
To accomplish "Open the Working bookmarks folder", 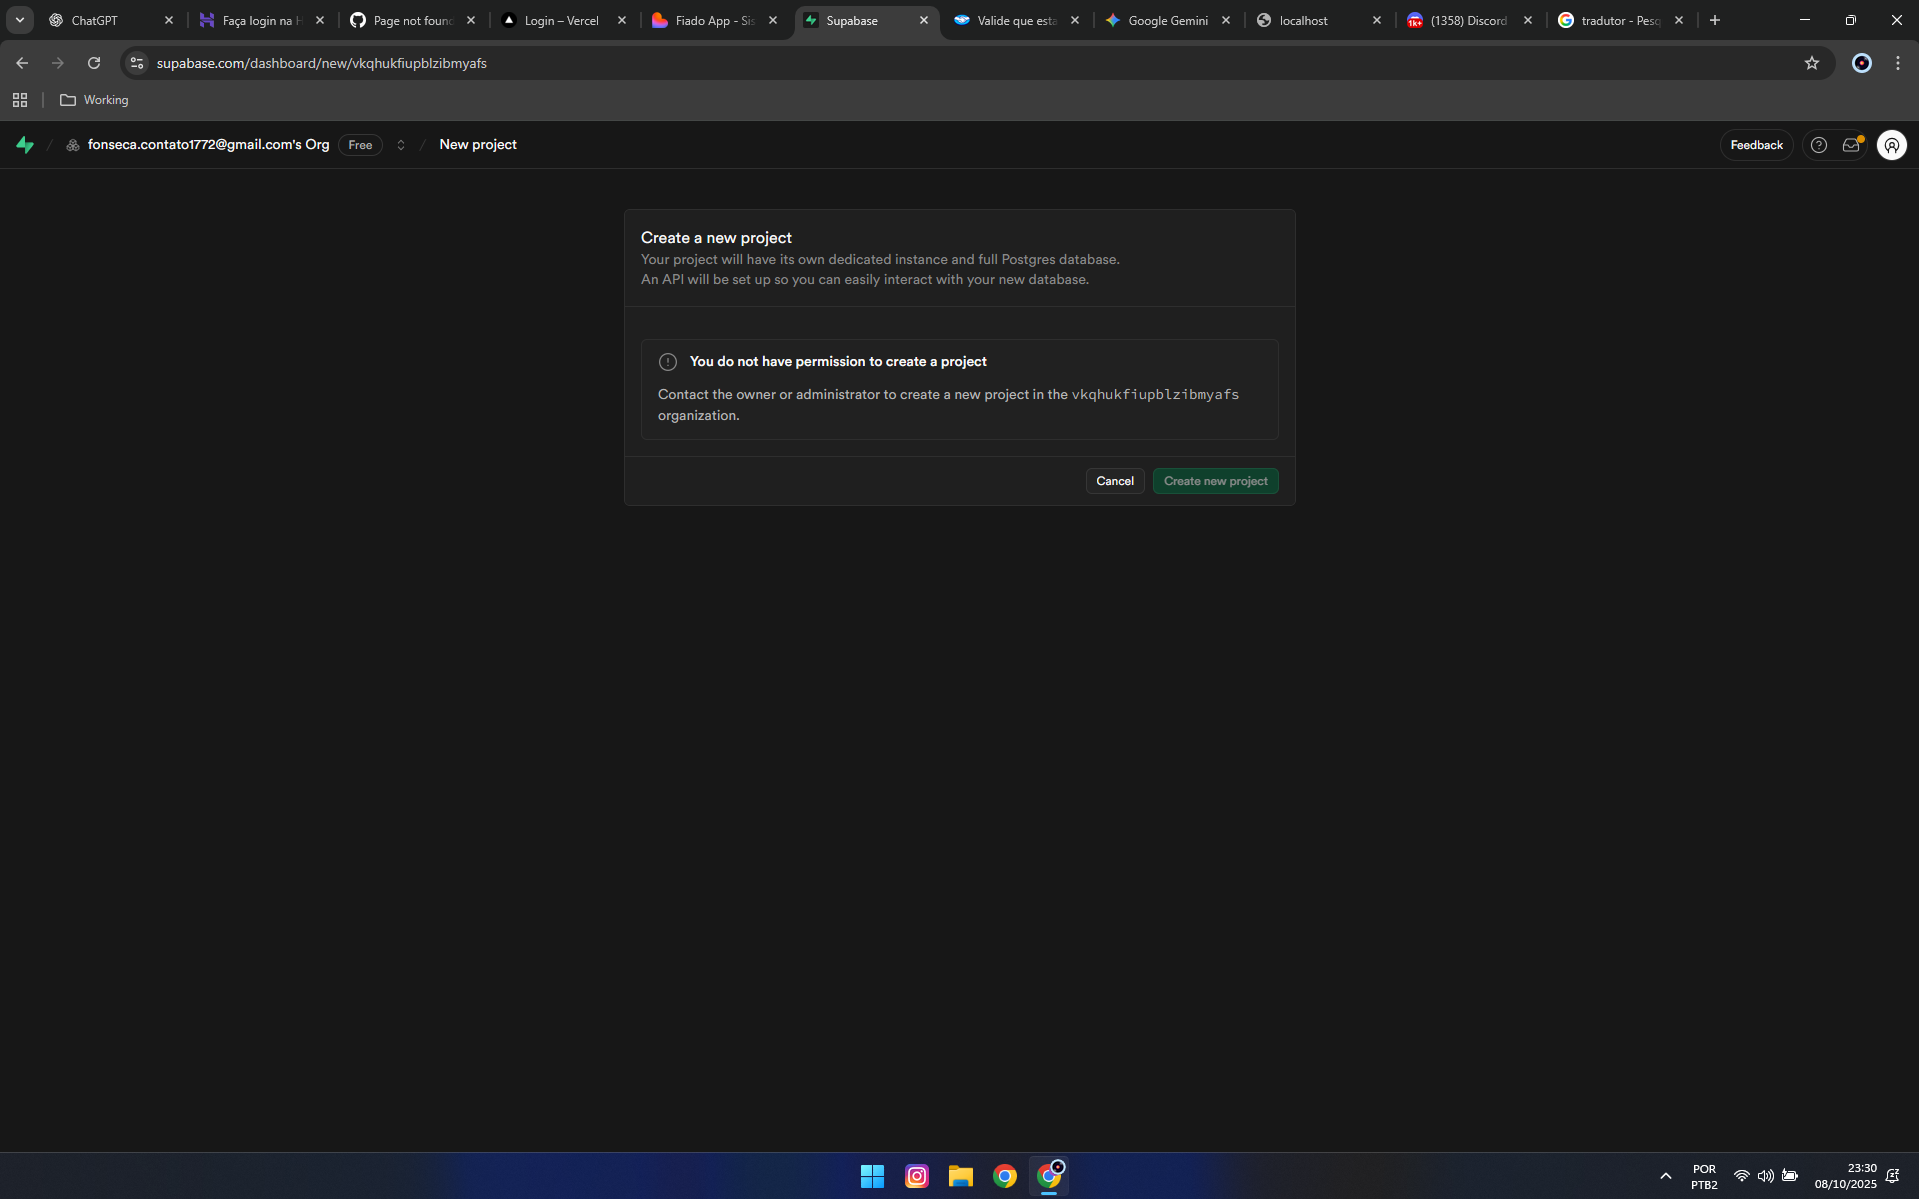I will [x=95, y=100].
